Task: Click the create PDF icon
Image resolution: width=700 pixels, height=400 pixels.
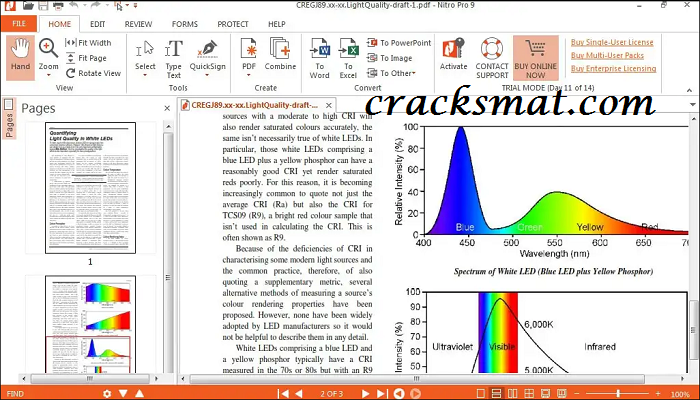Action: coord(249,49)
